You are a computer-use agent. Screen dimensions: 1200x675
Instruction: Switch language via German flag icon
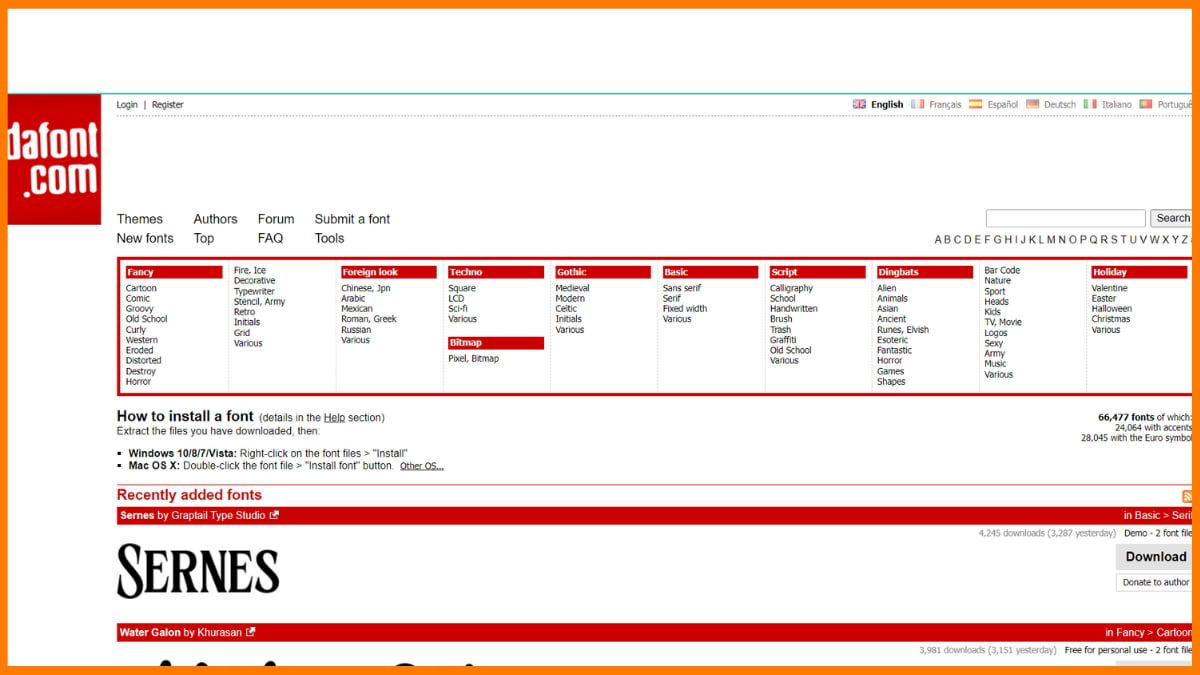1032,104
